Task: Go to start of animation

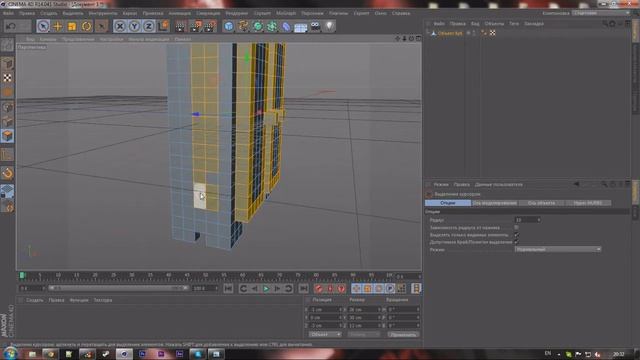Action: pos(228,289)
